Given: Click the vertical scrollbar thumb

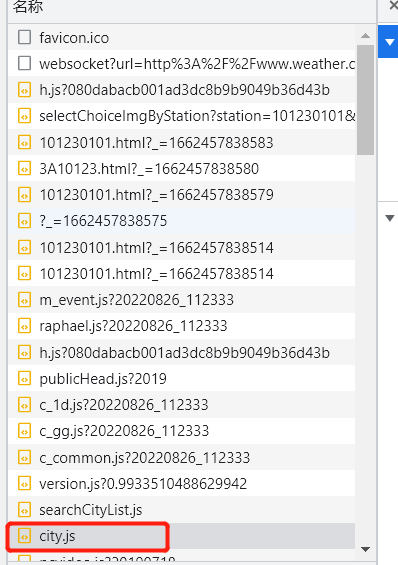Looking at the screenshot, I should [x=366, y=100].
